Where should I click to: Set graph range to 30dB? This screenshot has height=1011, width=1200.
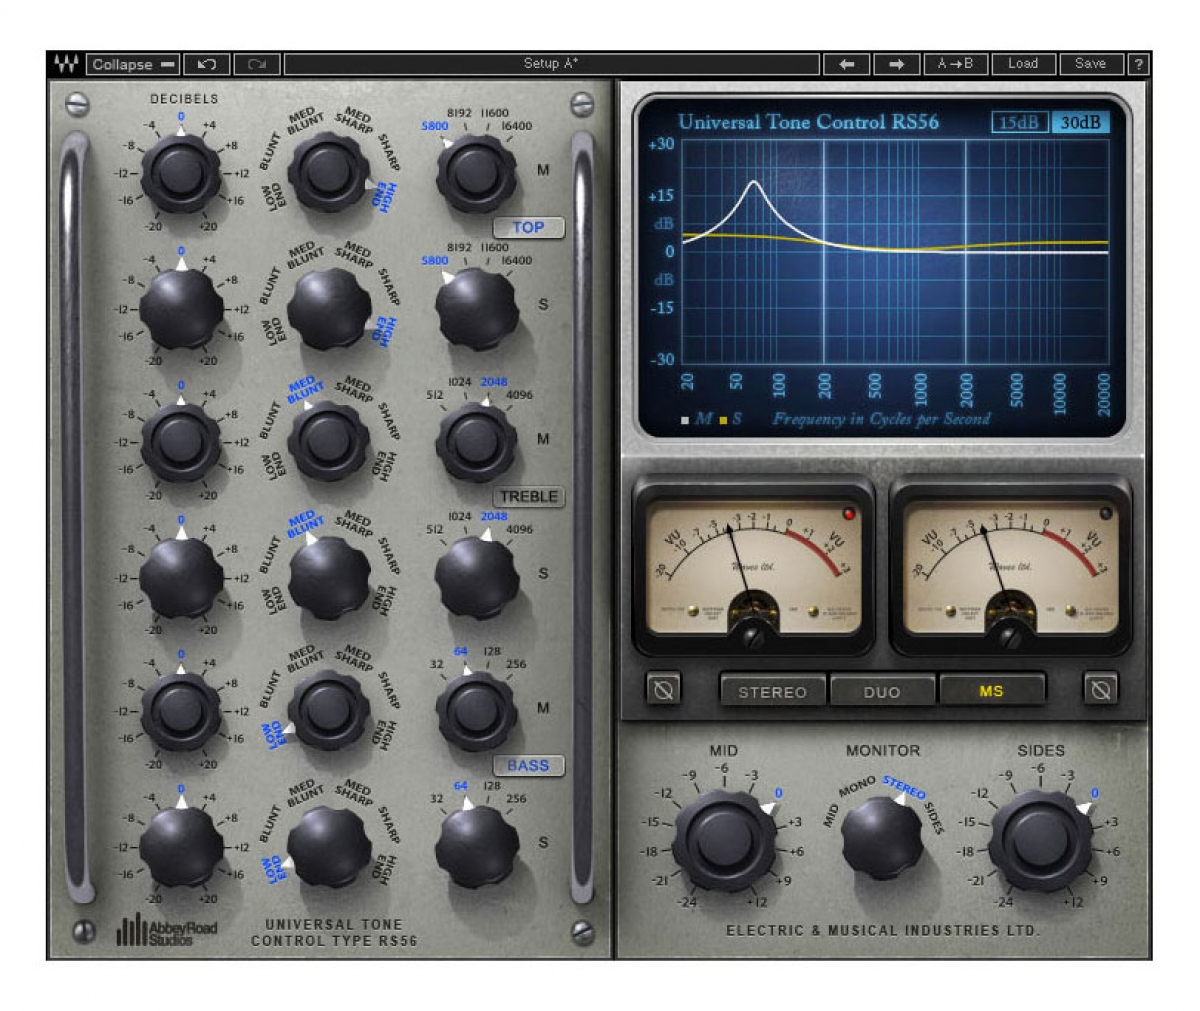pos(1080,122)
